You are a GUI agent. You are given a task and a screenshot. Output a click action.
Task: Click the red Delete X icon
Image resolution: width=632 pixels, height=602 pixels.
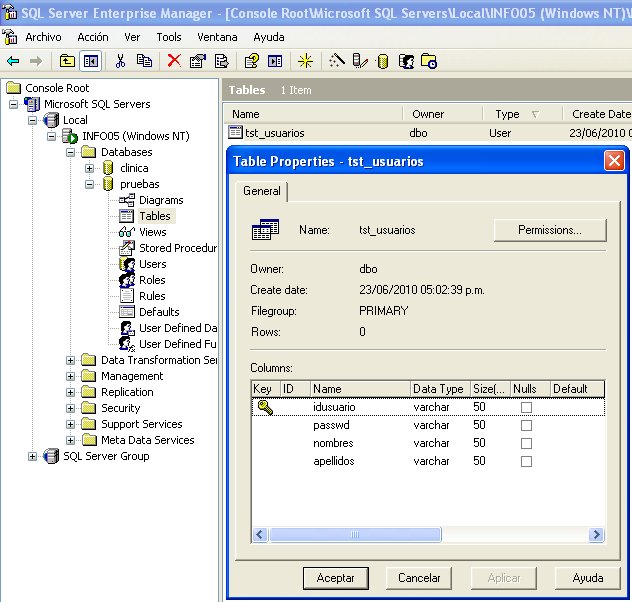coord(174,61)
